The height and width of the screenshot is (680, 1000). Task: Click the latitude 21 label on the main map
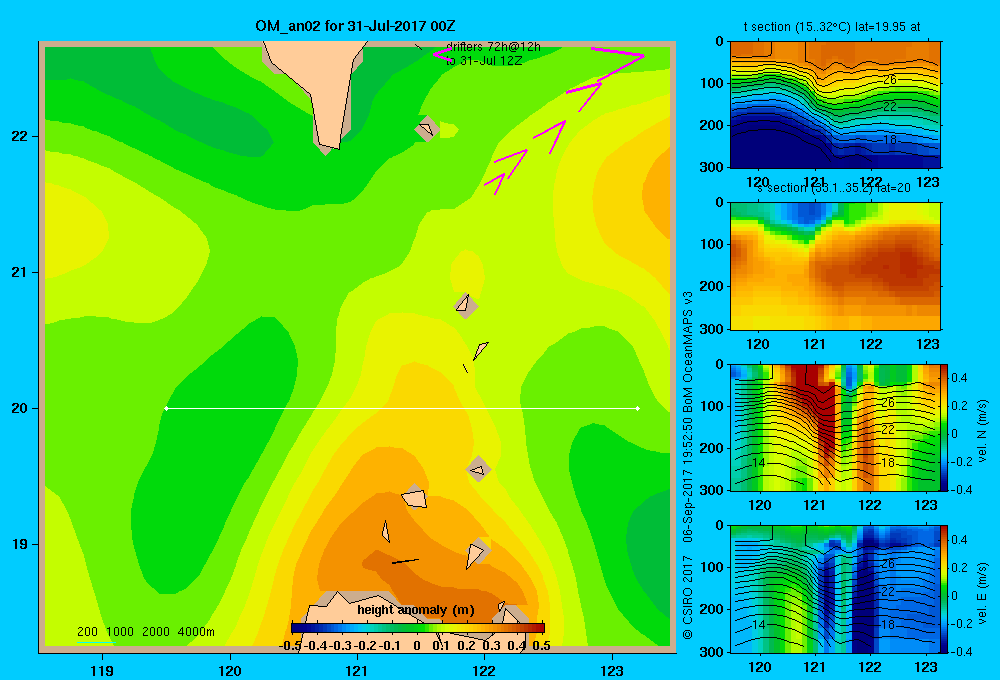point(20,272)
